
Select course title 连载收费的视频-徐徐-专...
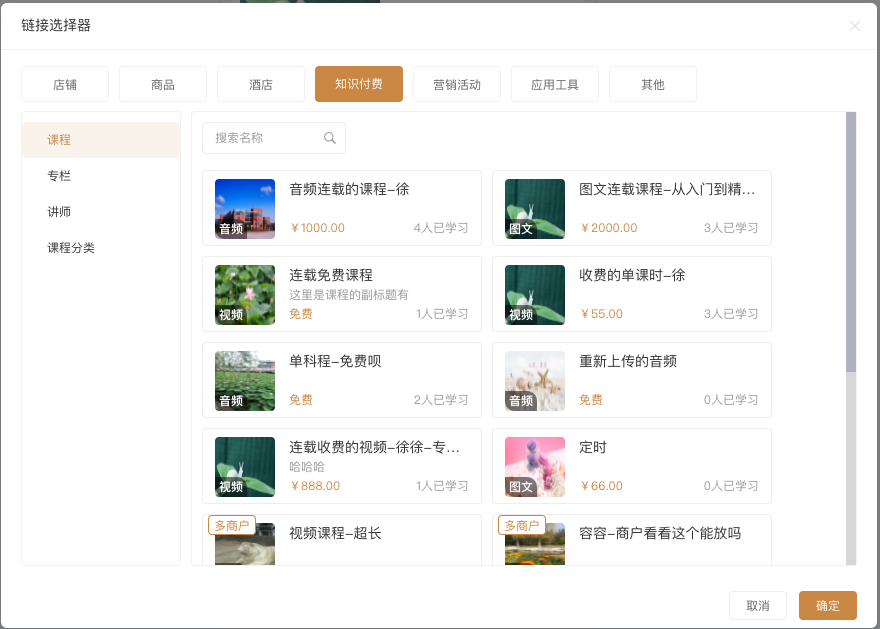click(374, 447)
